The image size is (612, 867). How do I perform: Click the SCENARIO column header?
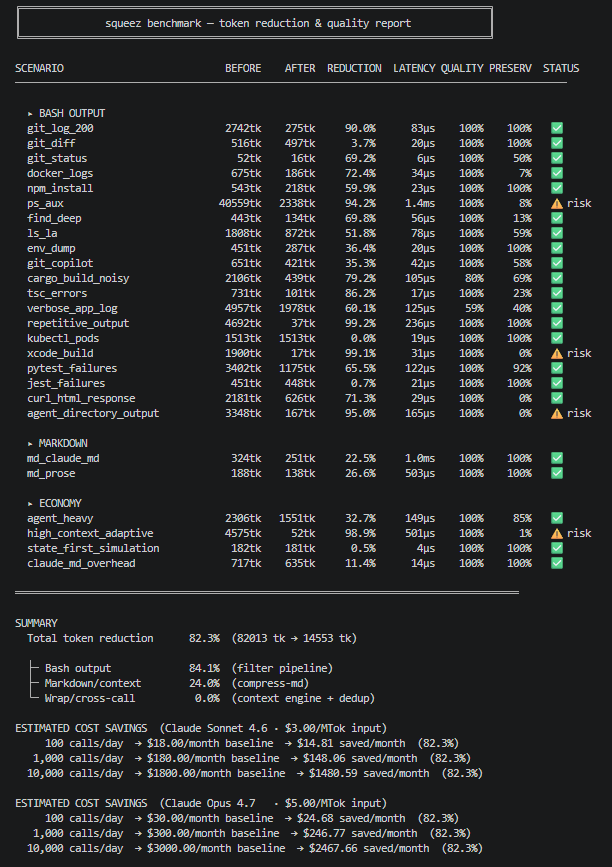point(39,68)
